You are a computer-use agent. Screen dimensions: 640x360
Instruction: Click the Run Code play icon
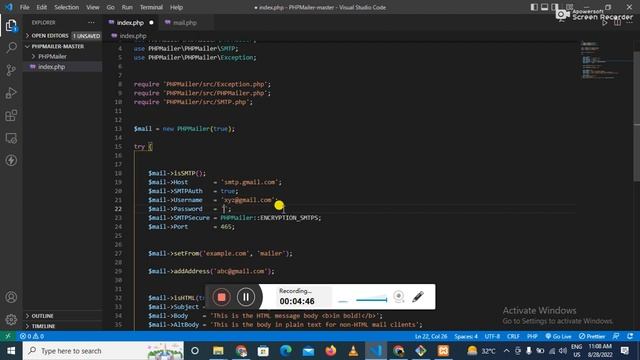[605, 23]
